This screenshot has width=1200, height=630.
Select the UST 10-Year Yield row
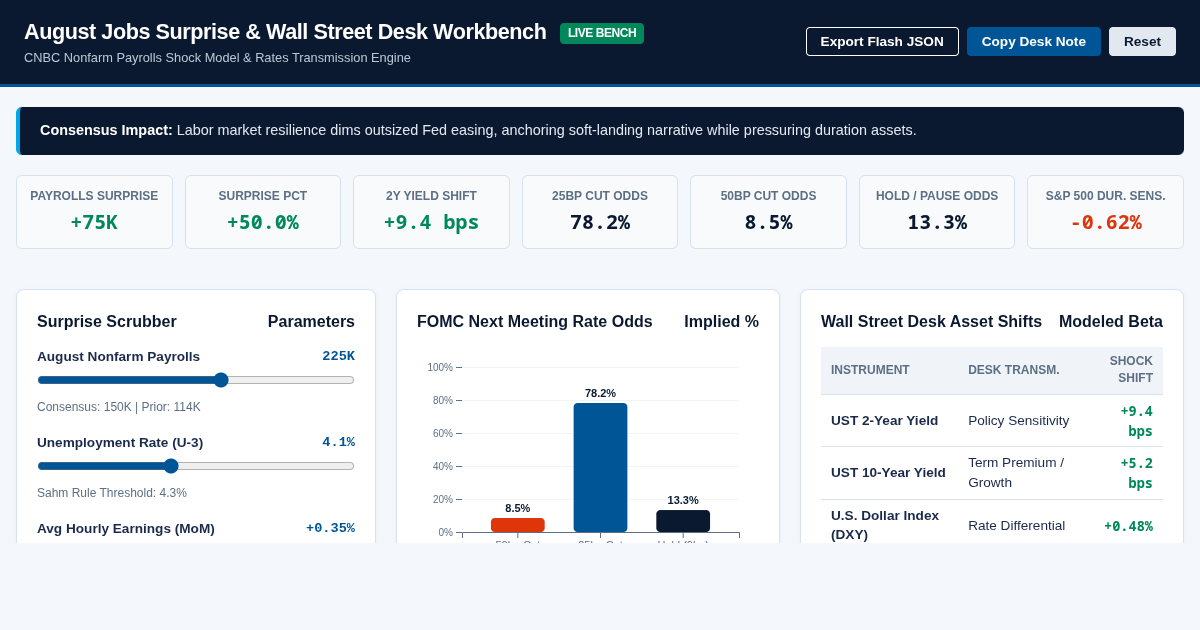click(x=992, y=473)
